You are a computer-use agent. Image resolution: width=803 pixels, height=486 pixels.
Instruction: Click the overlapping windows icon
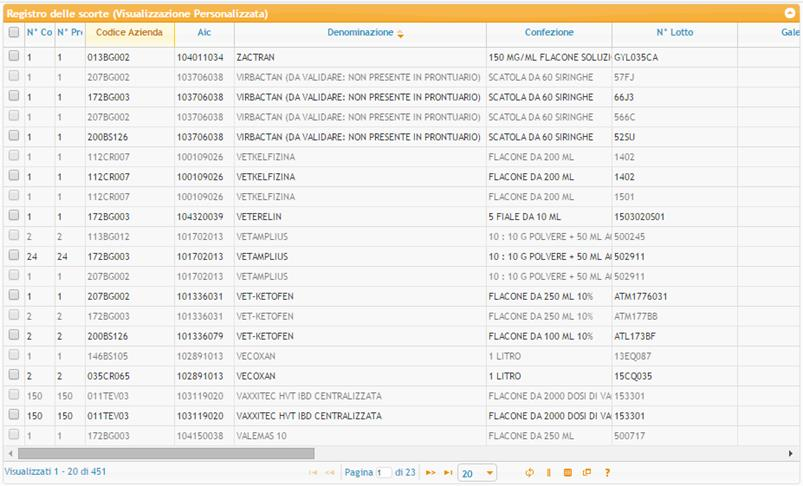coord(587,472)
